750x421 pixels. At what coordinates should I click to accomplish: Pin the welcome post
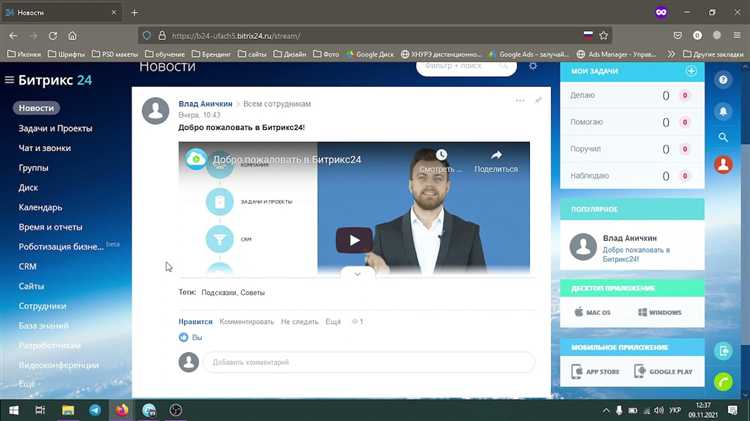(538, 100)
